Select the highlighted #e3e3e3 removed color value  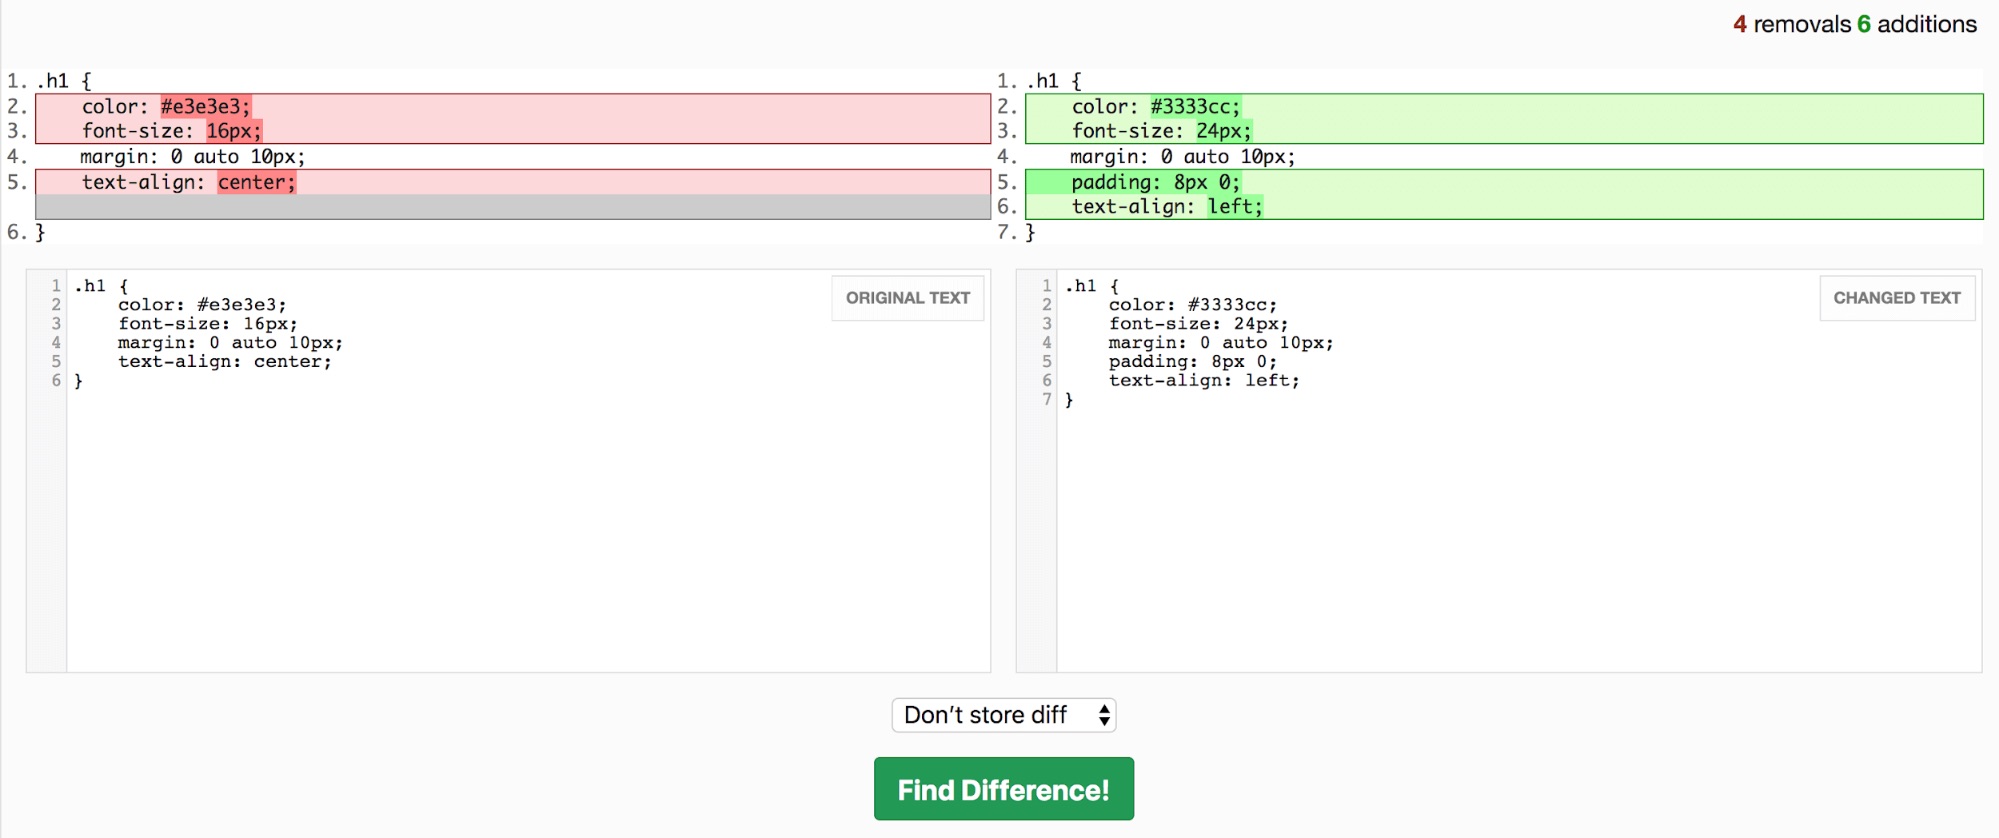point(205,107)
